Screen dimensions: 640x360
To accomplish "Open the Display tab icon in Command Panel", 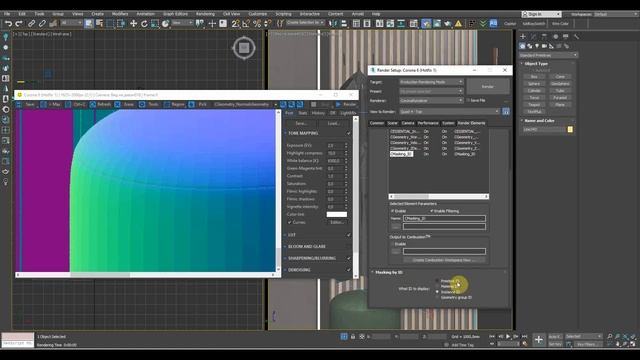I will point(565,37).
